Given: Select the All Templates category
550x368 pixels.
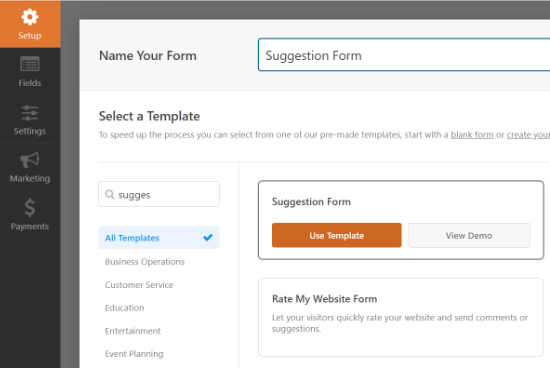Looking at the screenshot, I should 159,237.
